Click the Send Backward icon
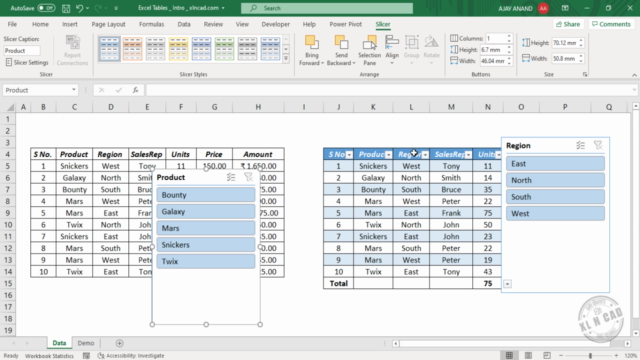The height and width of the screenshot is (360, 640). click(341, 43)
